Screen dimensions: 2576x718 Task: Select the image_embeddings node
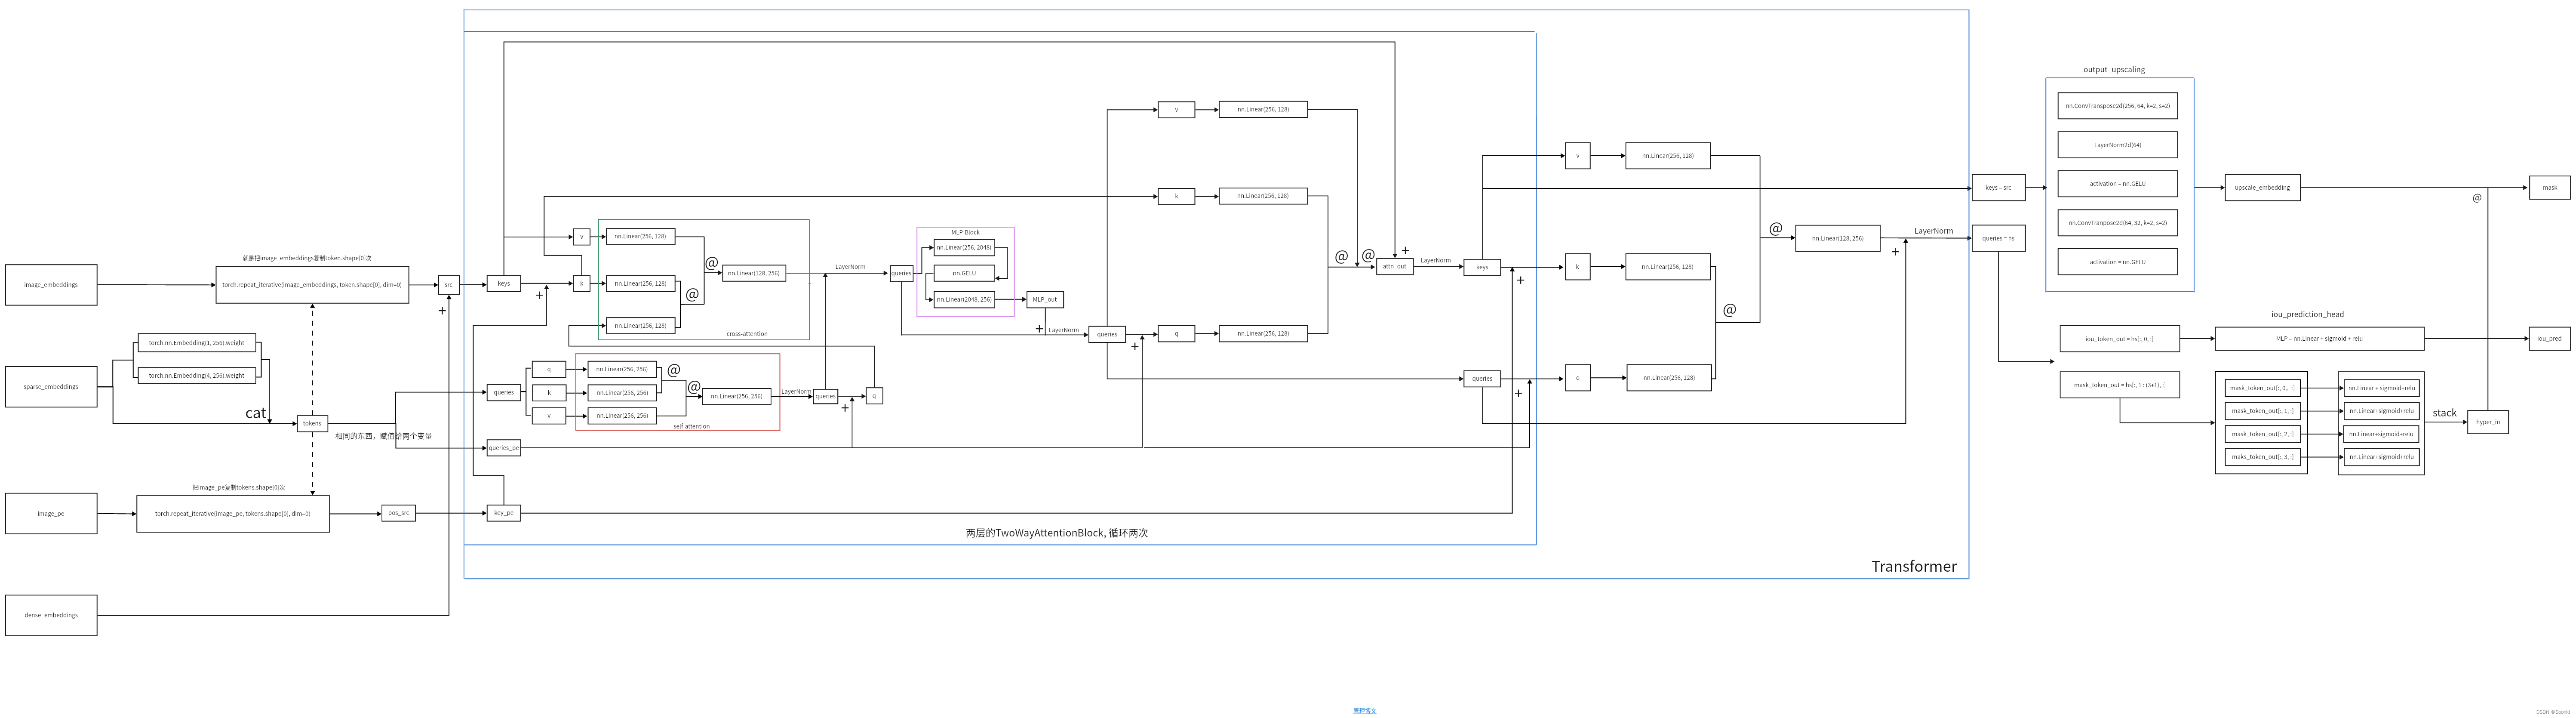coord(51,284)
